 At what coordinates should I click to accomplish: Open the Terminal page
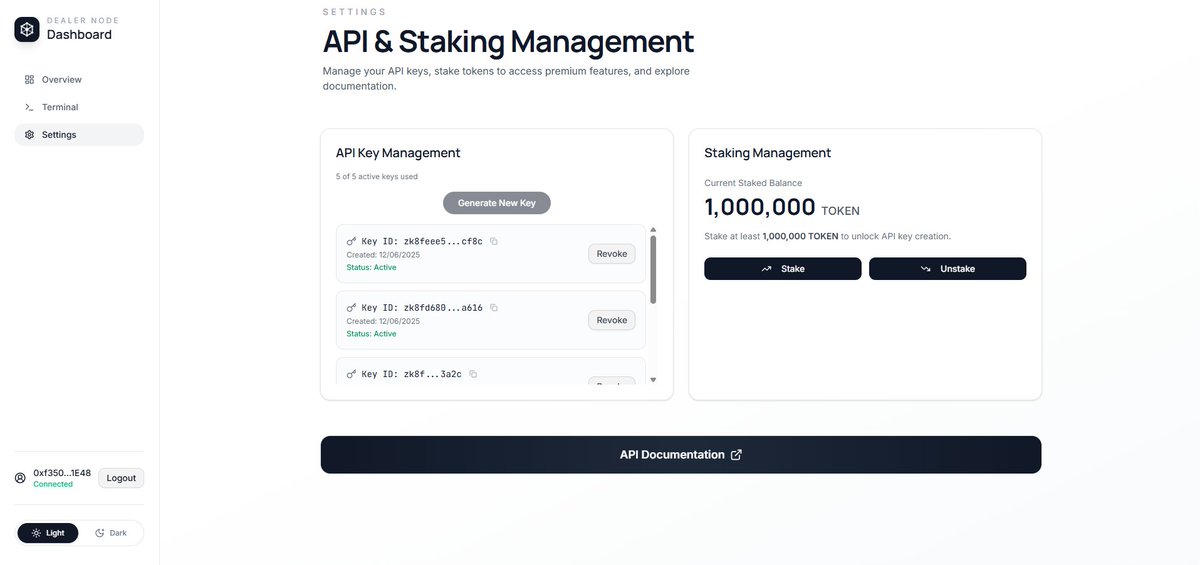click(79, 107)
